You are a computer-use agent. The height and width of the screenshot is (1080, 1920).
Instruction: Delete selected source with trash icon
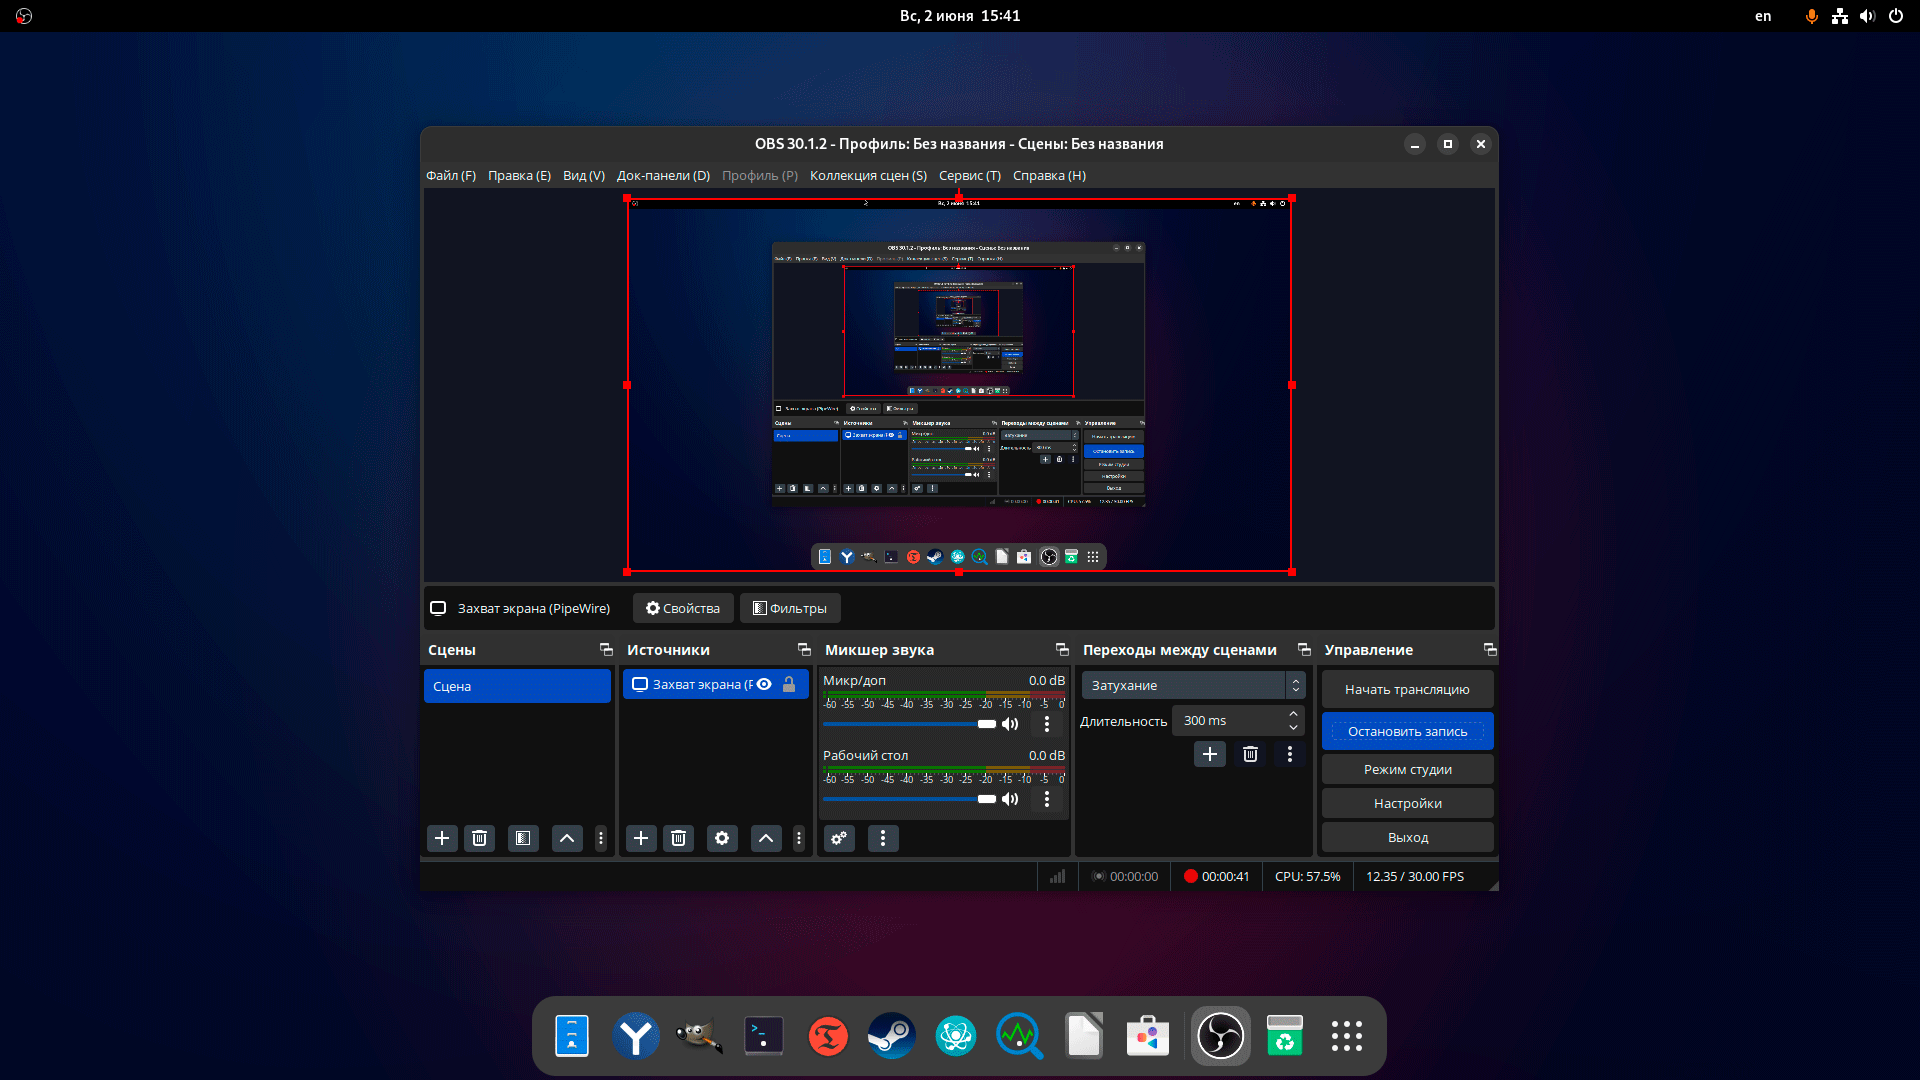[x=678, y=838]
